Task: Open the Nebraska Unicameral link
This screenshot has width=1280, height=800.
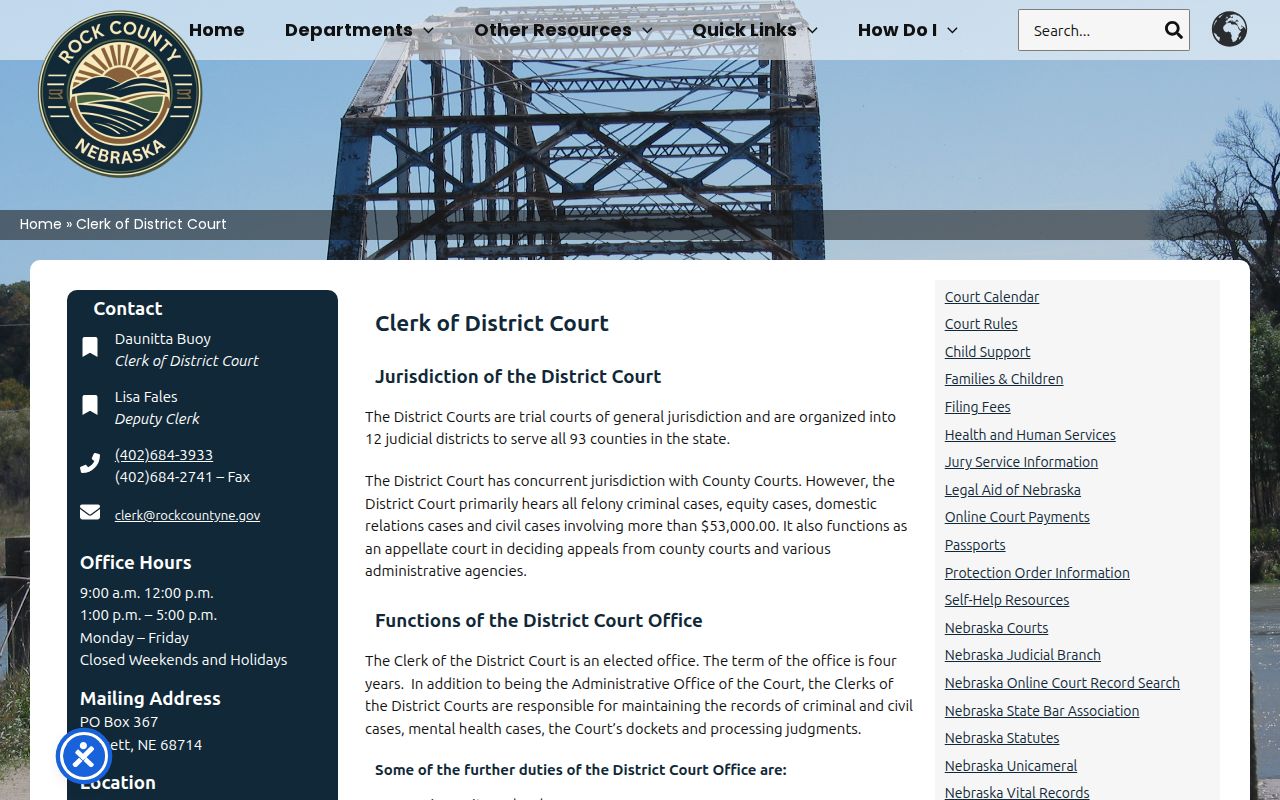Action: tap(1011, 766)
